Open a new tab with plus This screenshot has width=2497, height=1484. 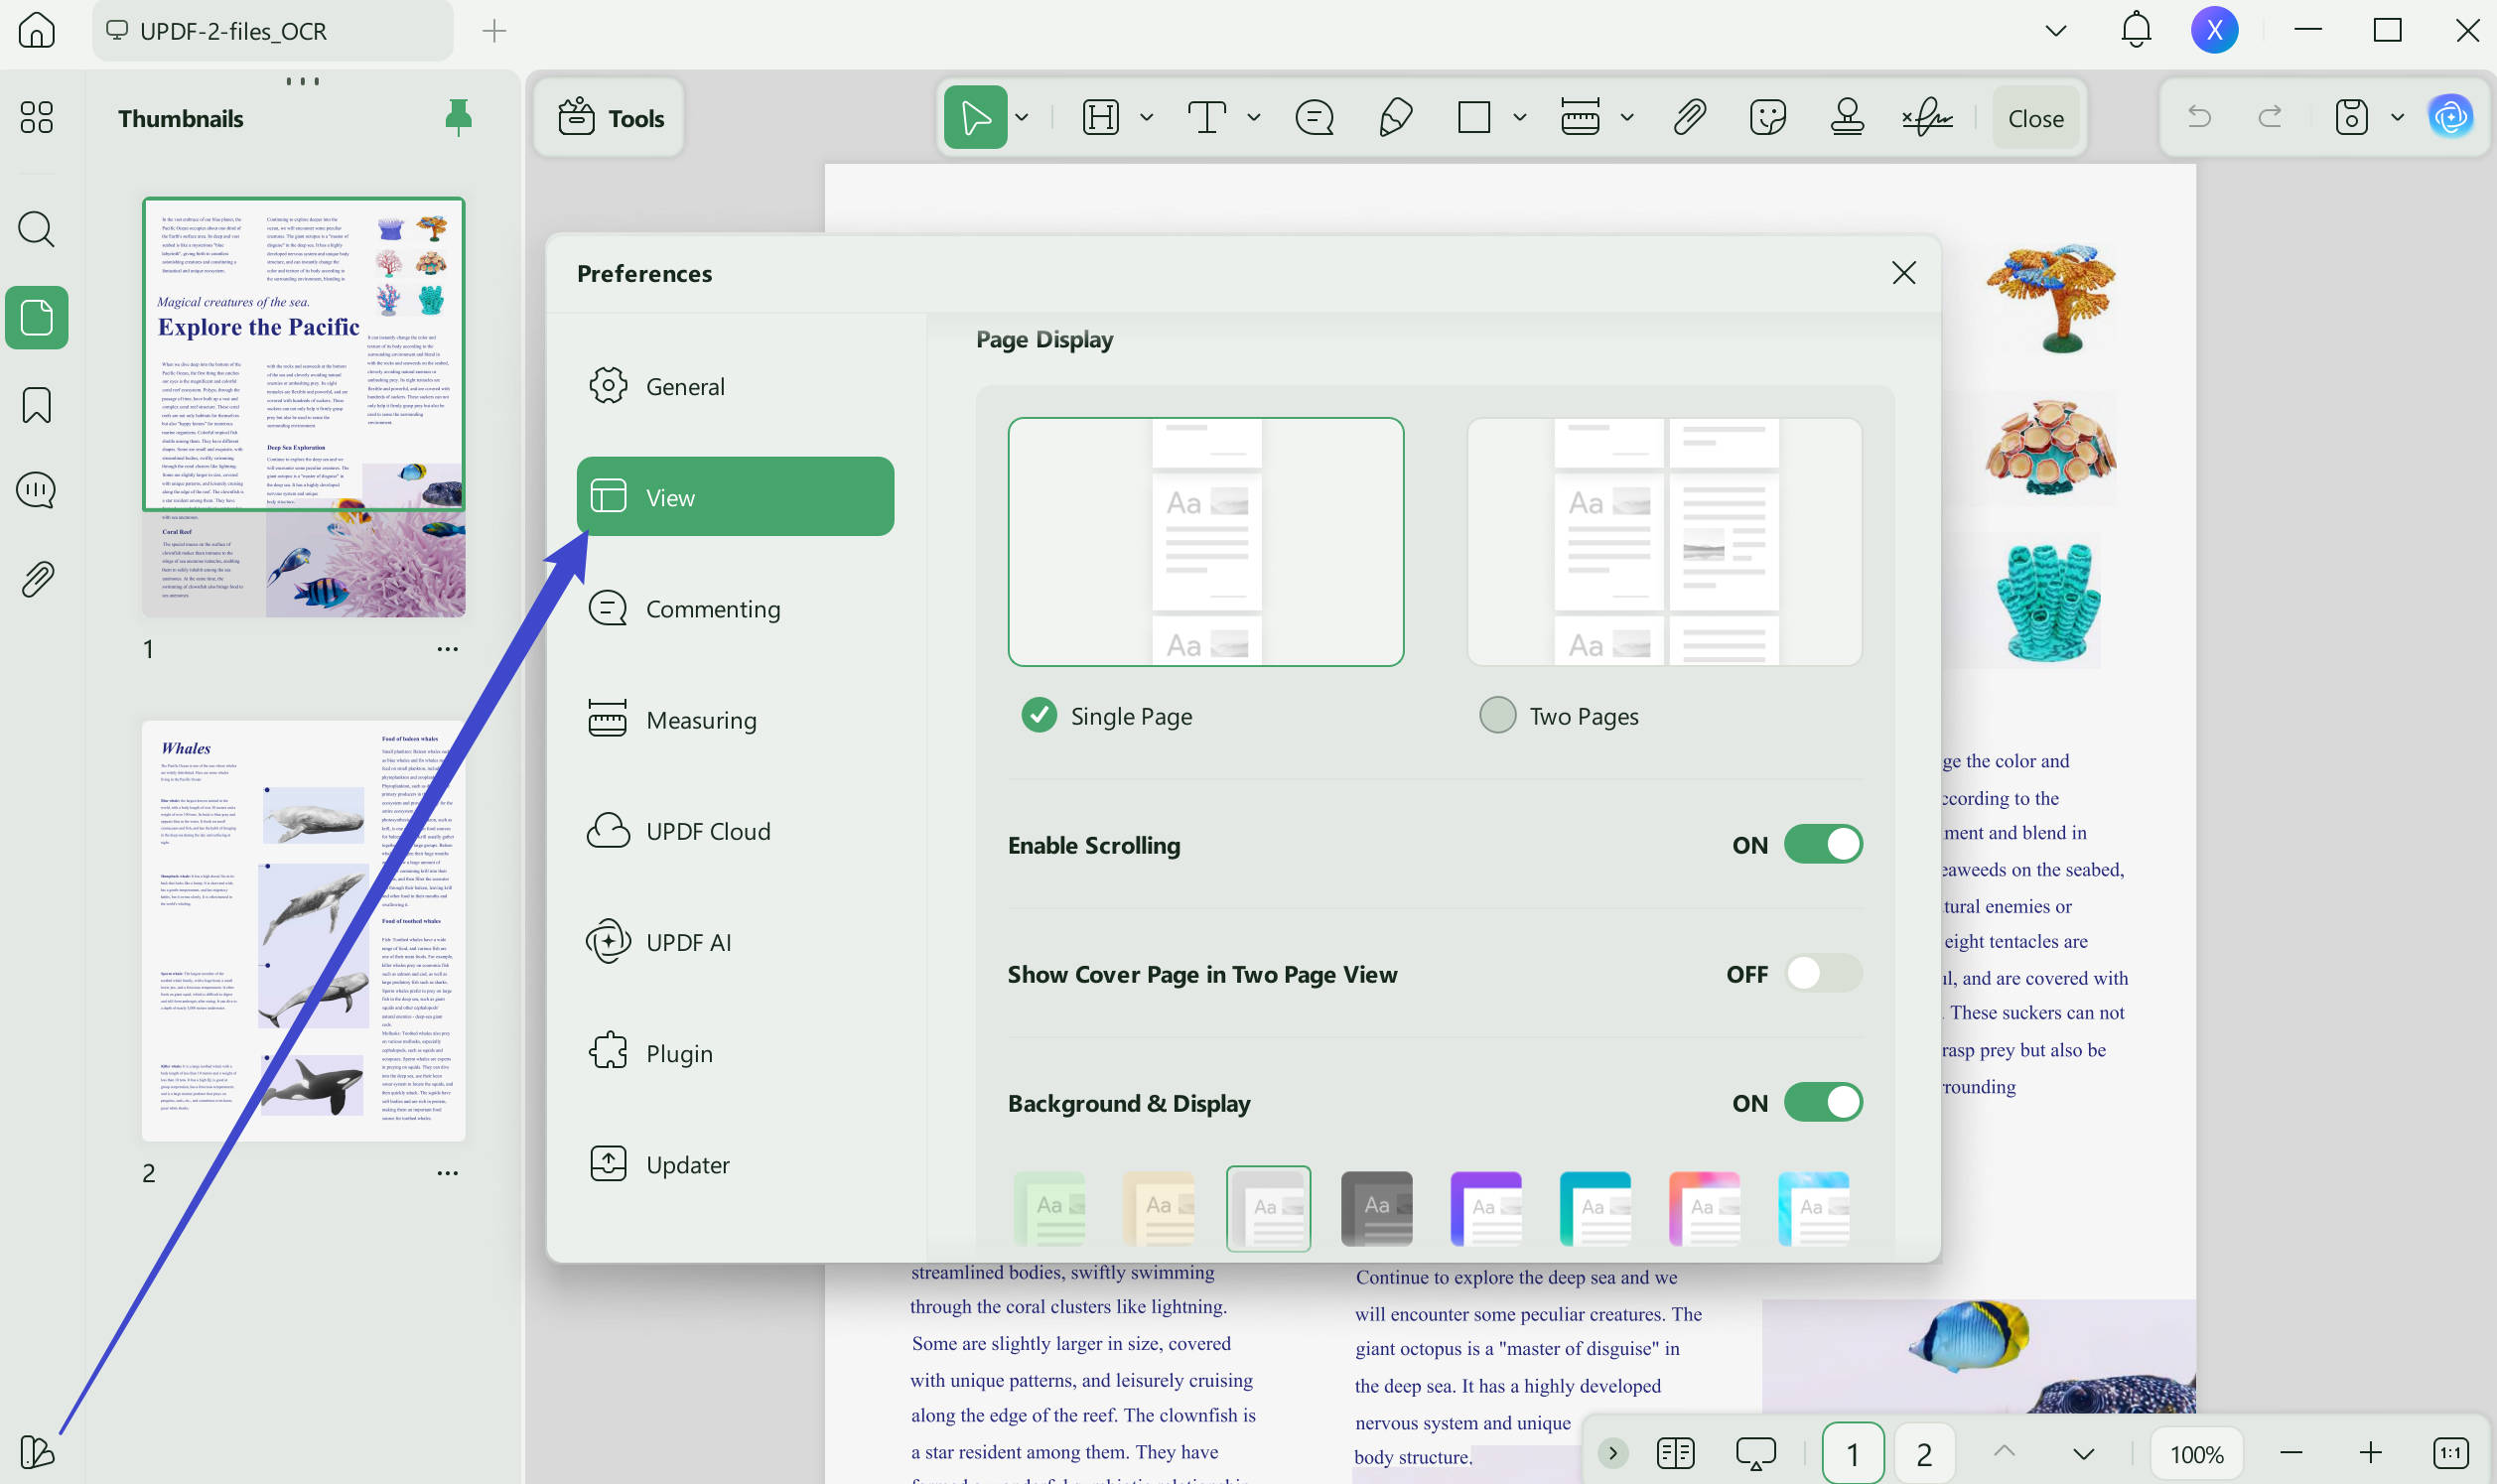[494, 31]
